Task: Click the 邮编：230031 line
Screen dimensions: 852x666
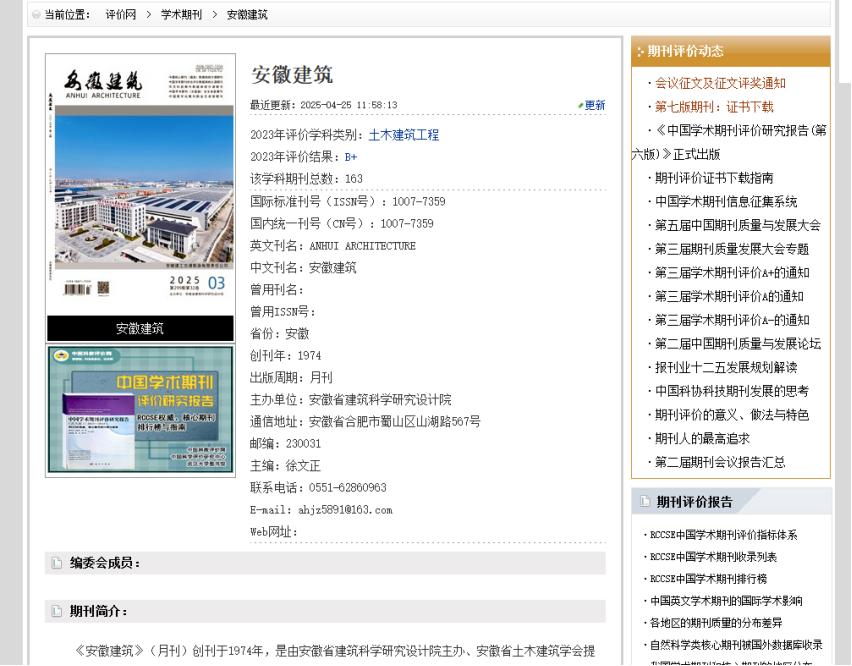Action: tap(286, 444)
